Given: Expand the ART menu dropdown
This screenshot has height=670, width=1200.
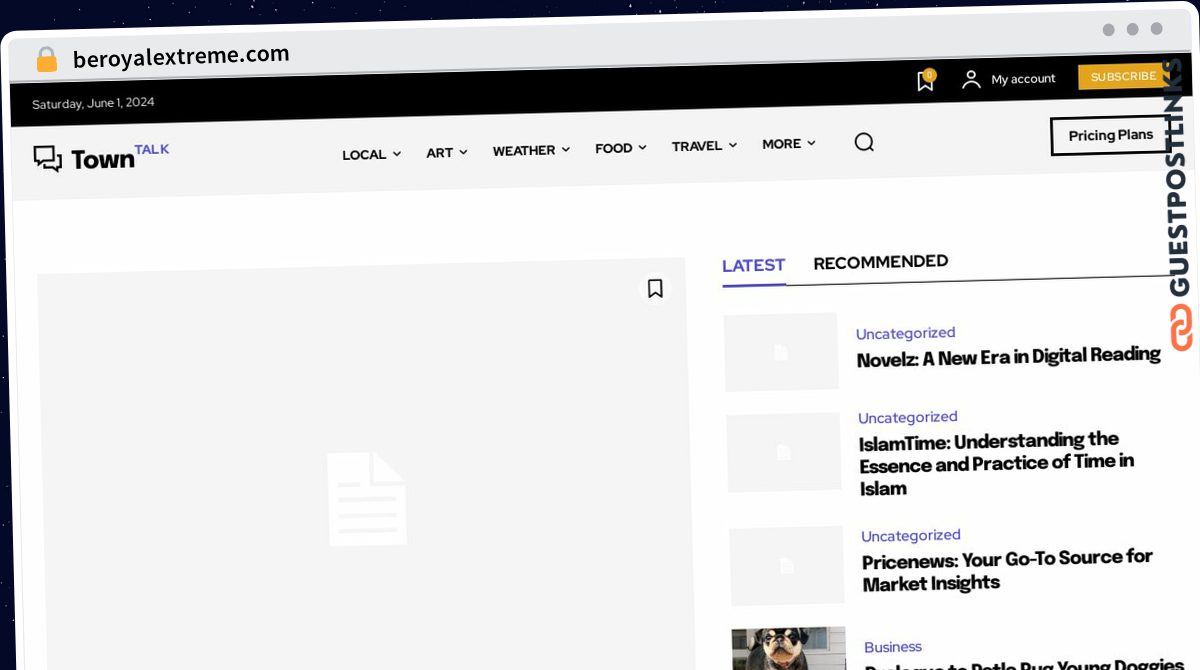Looking at the screenshot, I should coord(446,153).
